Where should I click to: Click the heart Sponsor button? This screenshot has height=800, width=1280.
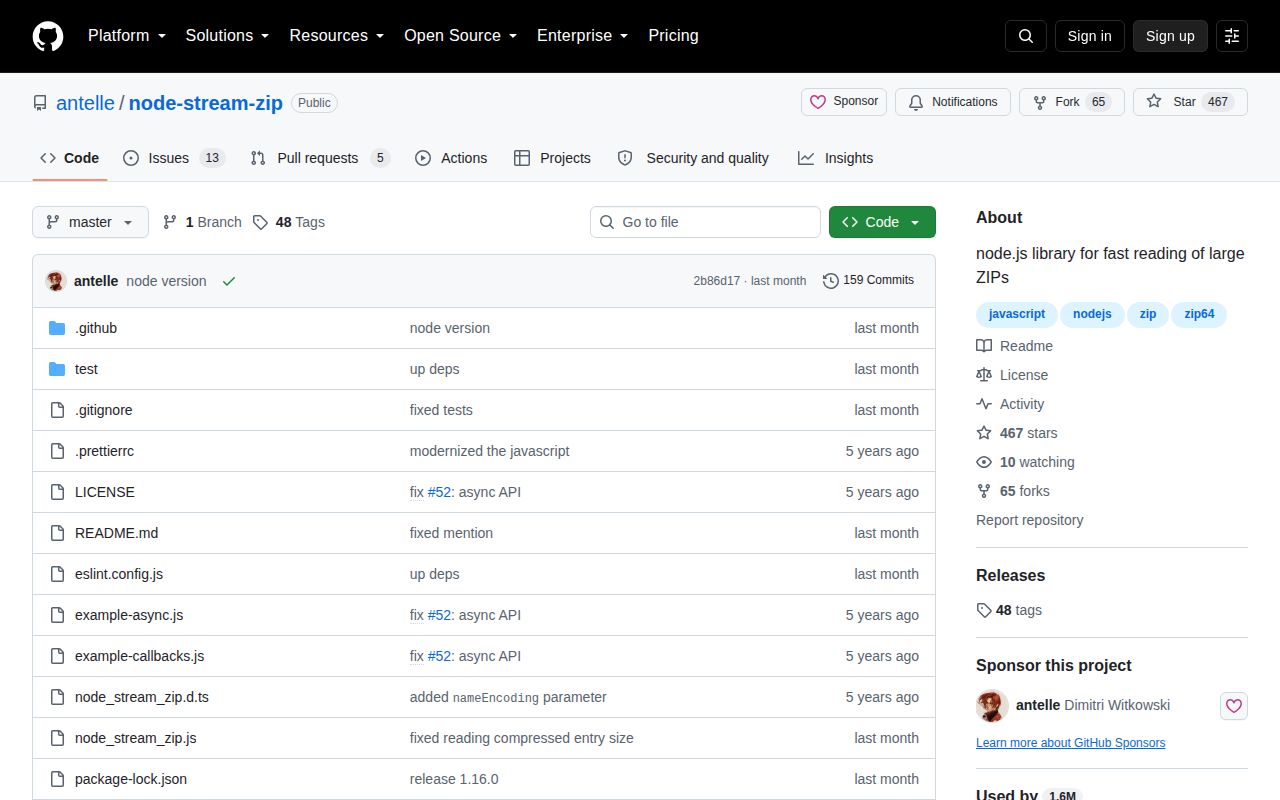tap(844, 102)
